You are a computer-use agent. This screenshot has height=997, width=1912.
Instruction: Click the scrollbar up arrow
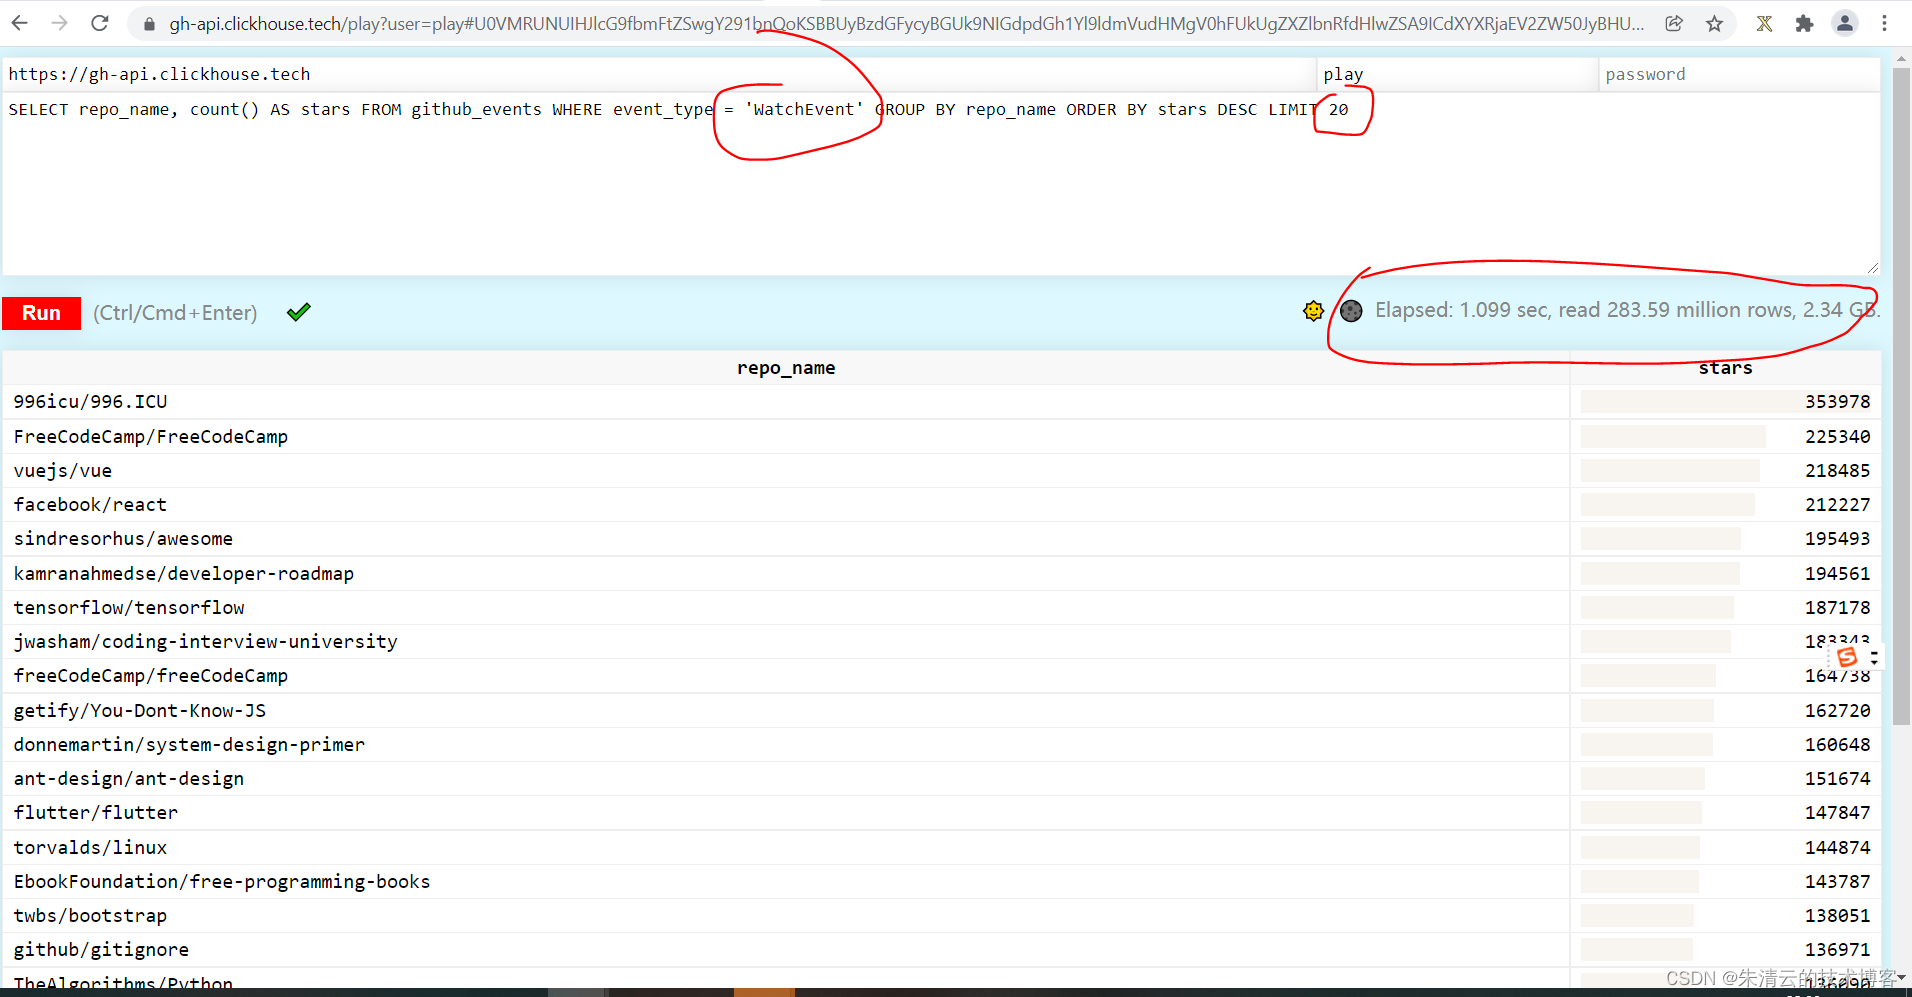point(1902,58)
